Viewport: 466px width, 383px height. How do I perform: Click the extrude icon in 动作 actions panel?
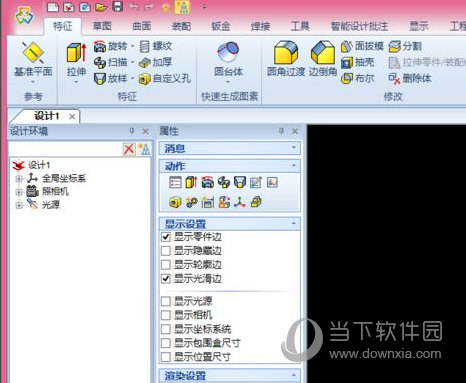[191, 182]
